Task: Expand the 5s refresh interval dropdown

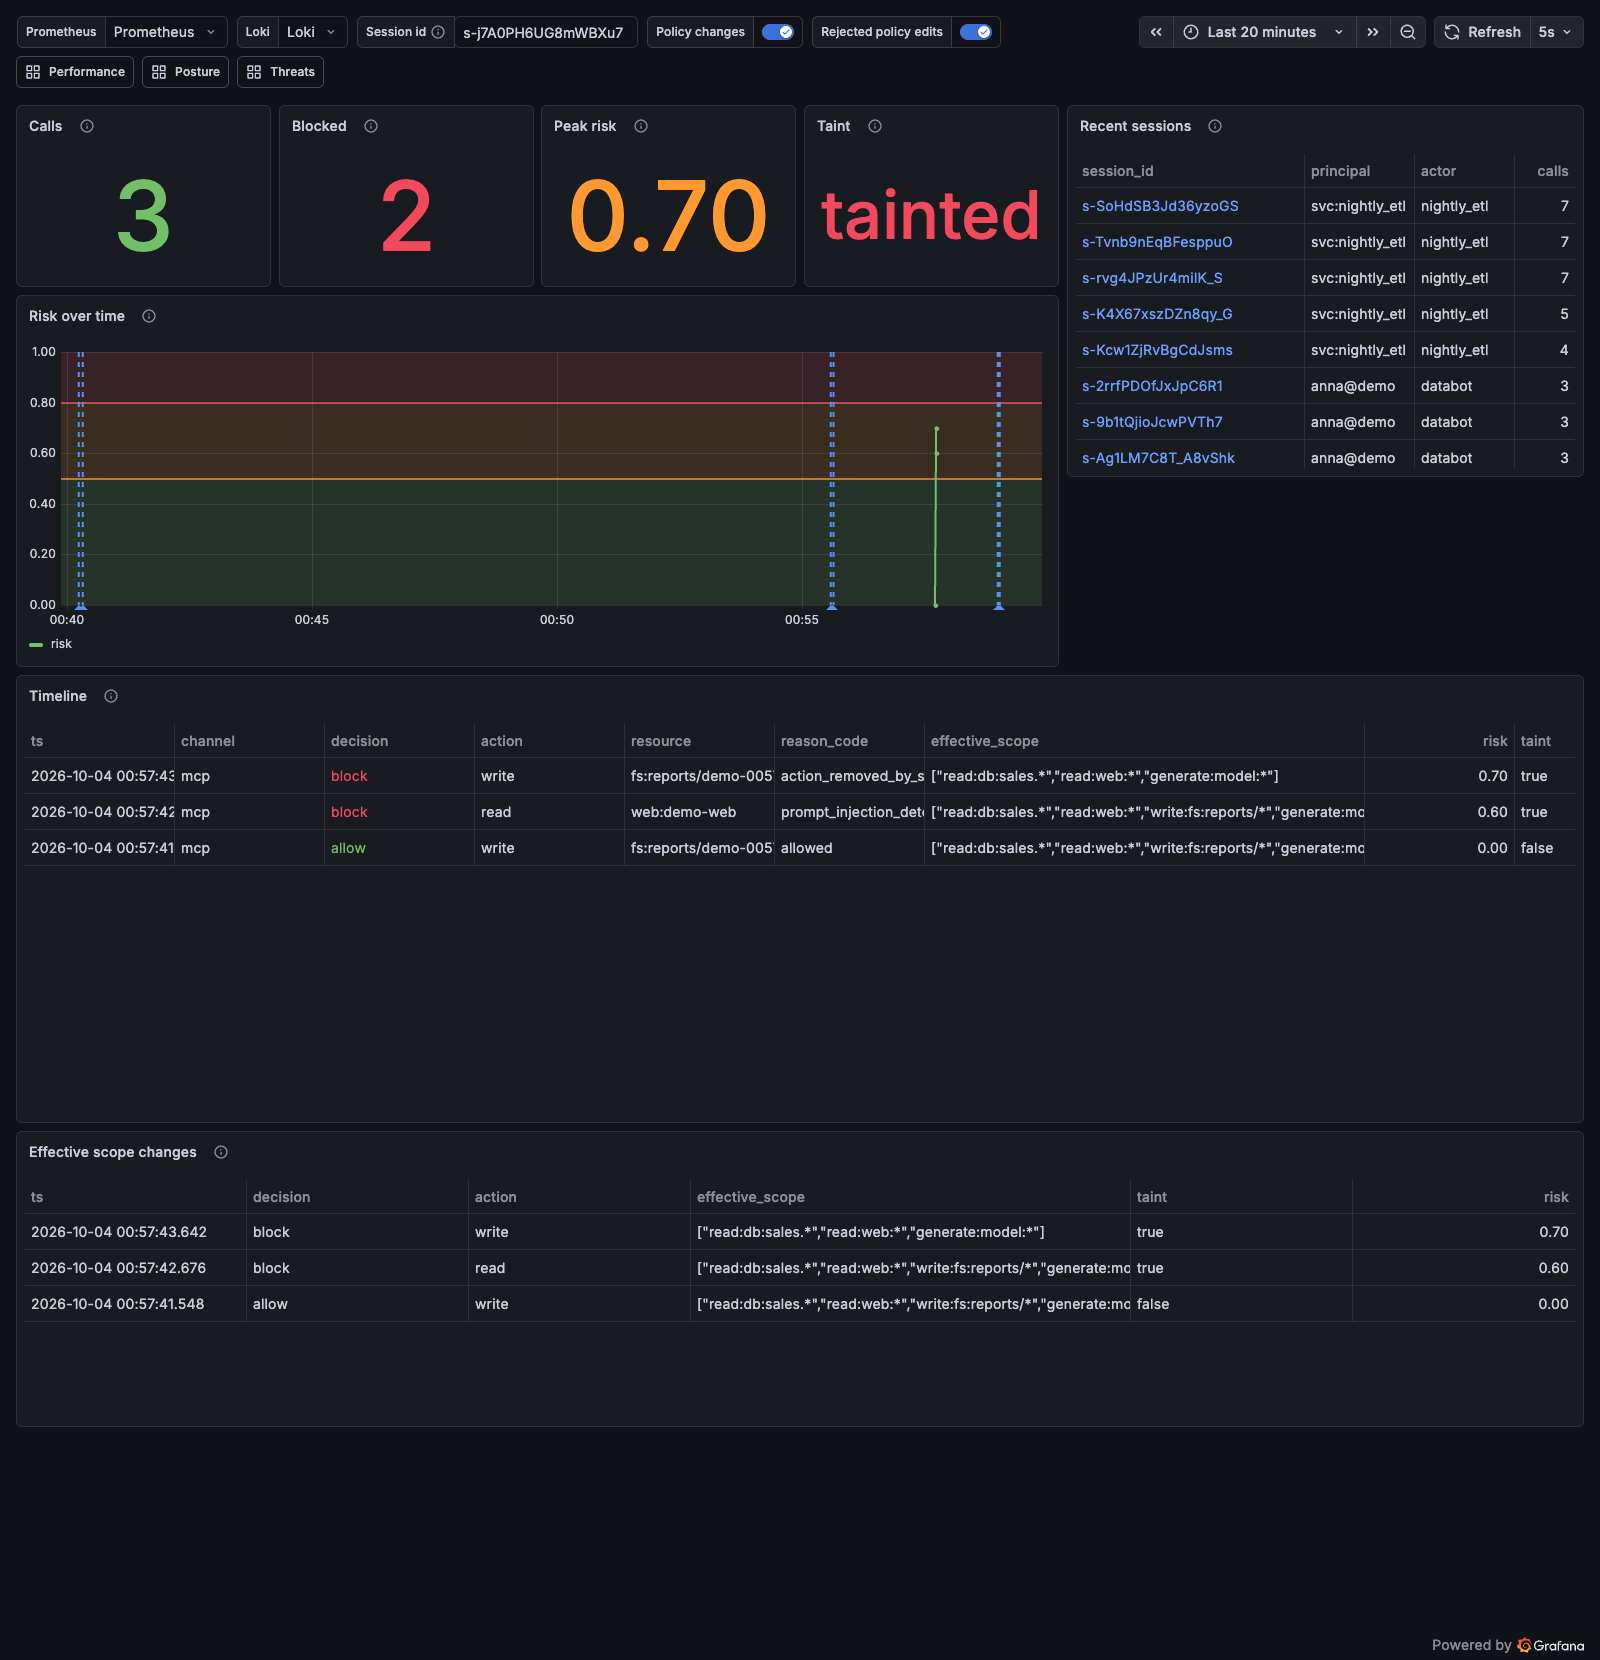Action: [1555, 32]
